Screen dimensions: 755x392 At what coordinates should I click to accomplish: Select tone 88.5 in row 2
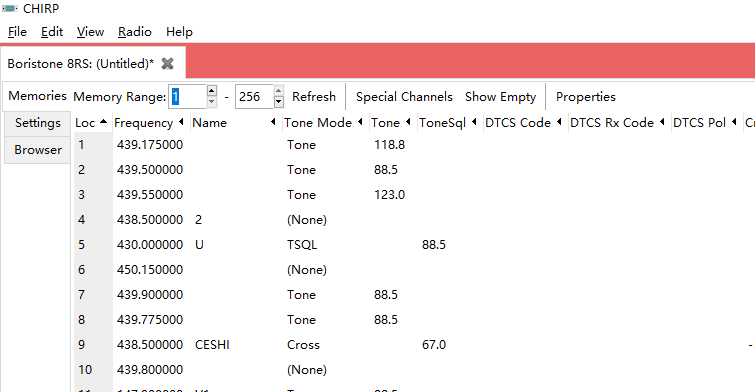click(386, 170)
